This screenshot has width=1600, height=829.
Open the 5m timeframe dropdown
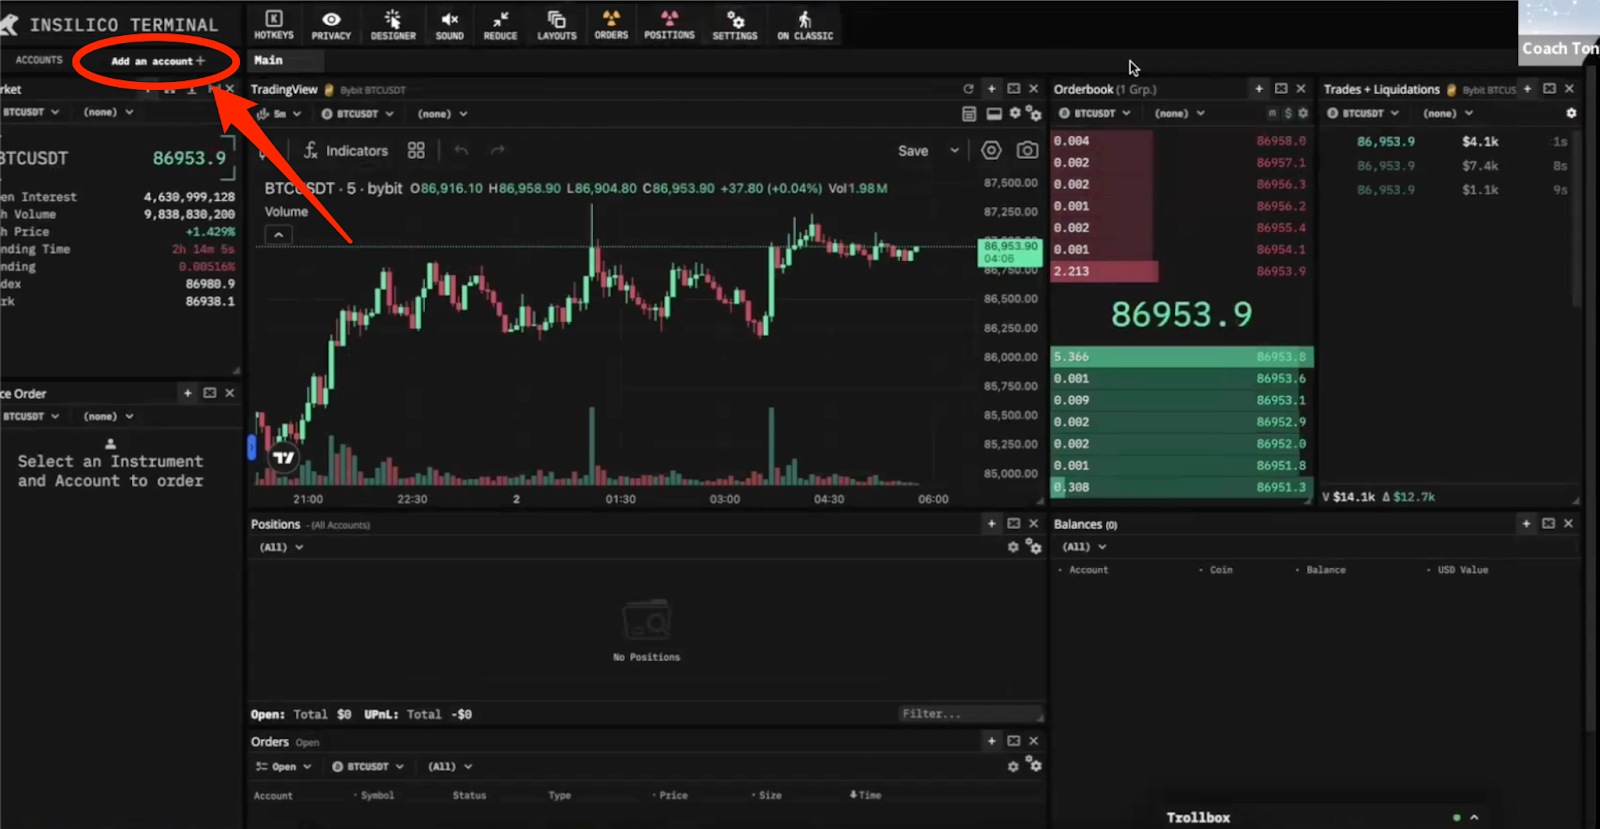279,114
